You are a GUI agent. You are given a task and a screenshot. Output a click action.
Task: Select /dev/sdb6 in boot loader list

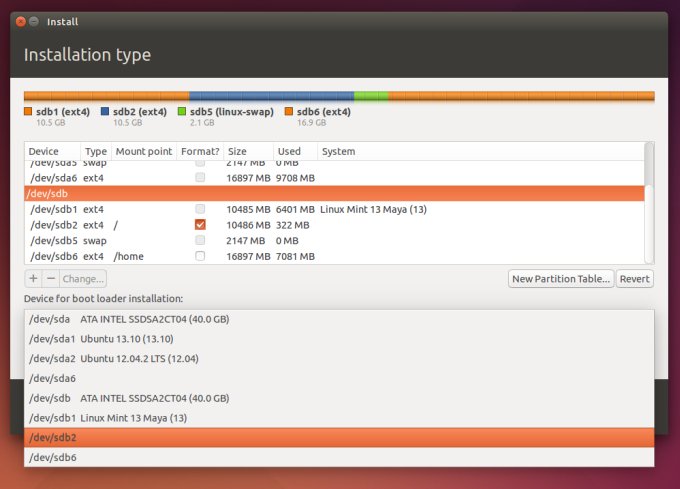(339, 457)
